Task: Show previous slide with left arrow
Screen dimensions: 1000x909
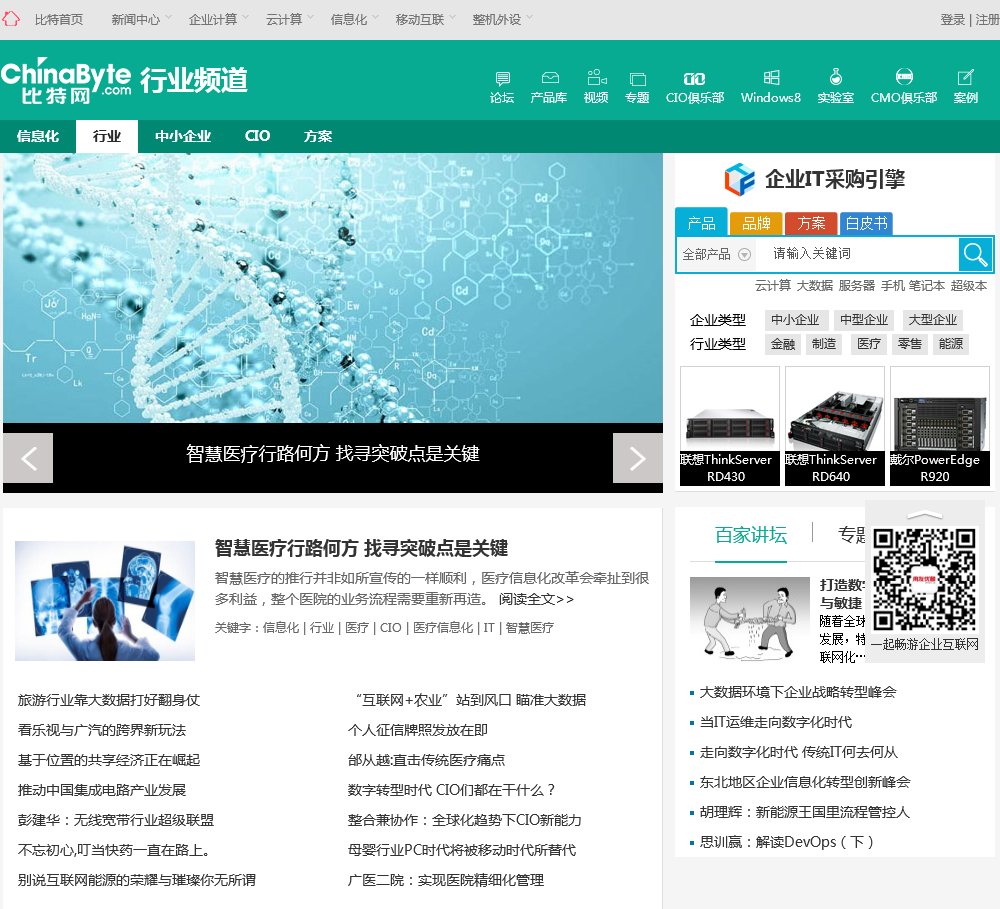Action: coord(29,458)
